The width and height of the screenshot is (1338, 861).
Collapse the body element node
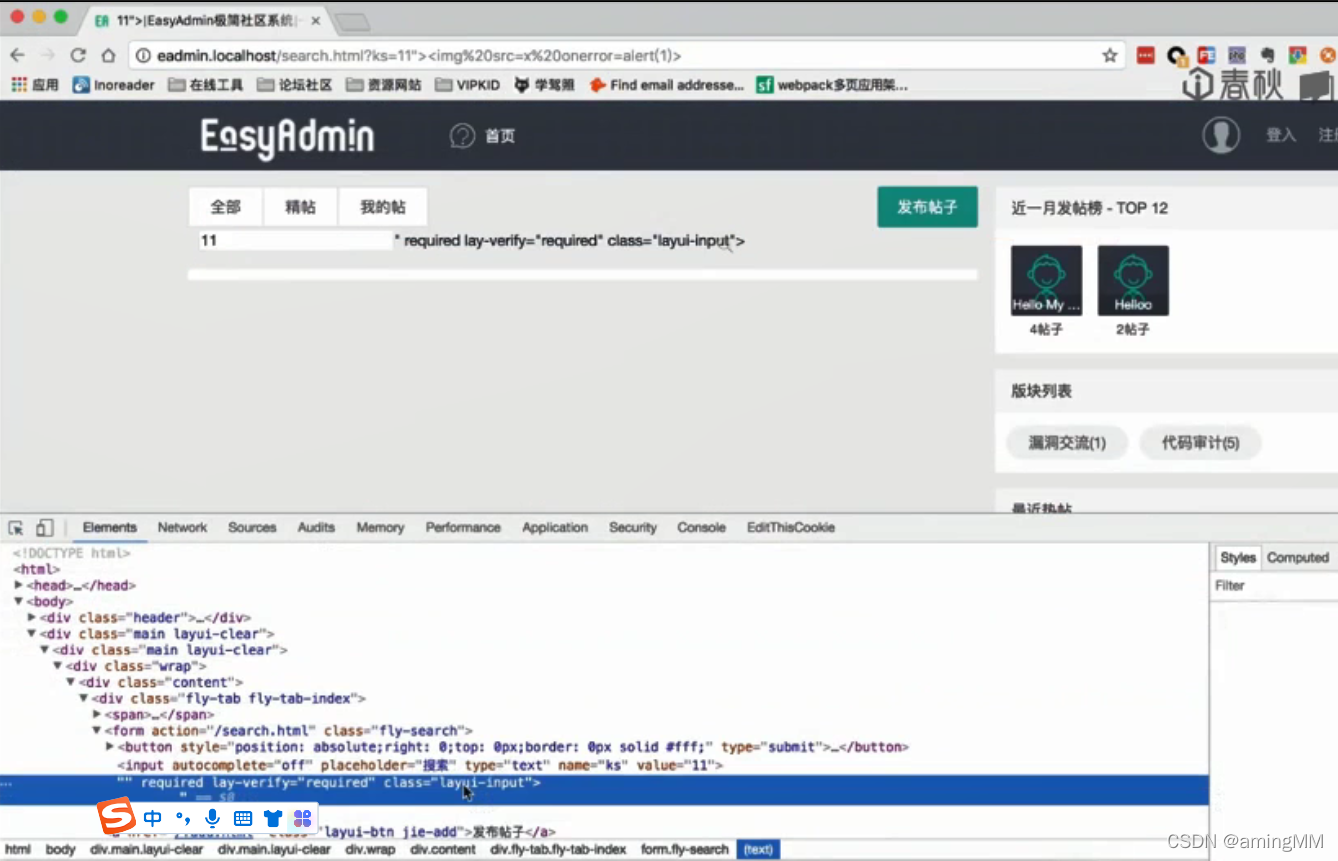(x=18, y=601)
